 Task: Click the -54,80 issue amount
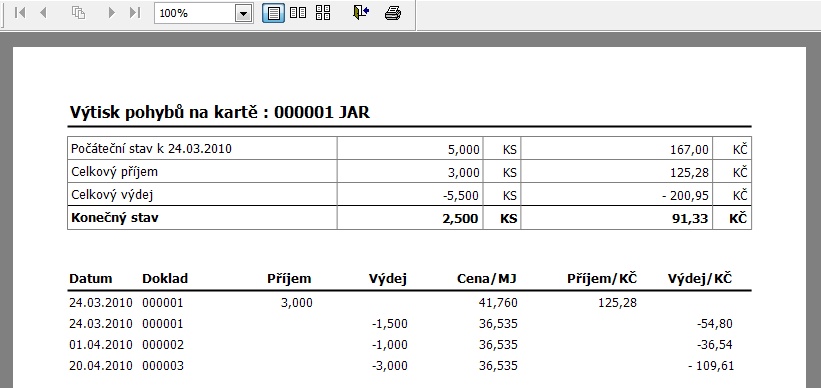pyautogui.click(x=715, y=324)
